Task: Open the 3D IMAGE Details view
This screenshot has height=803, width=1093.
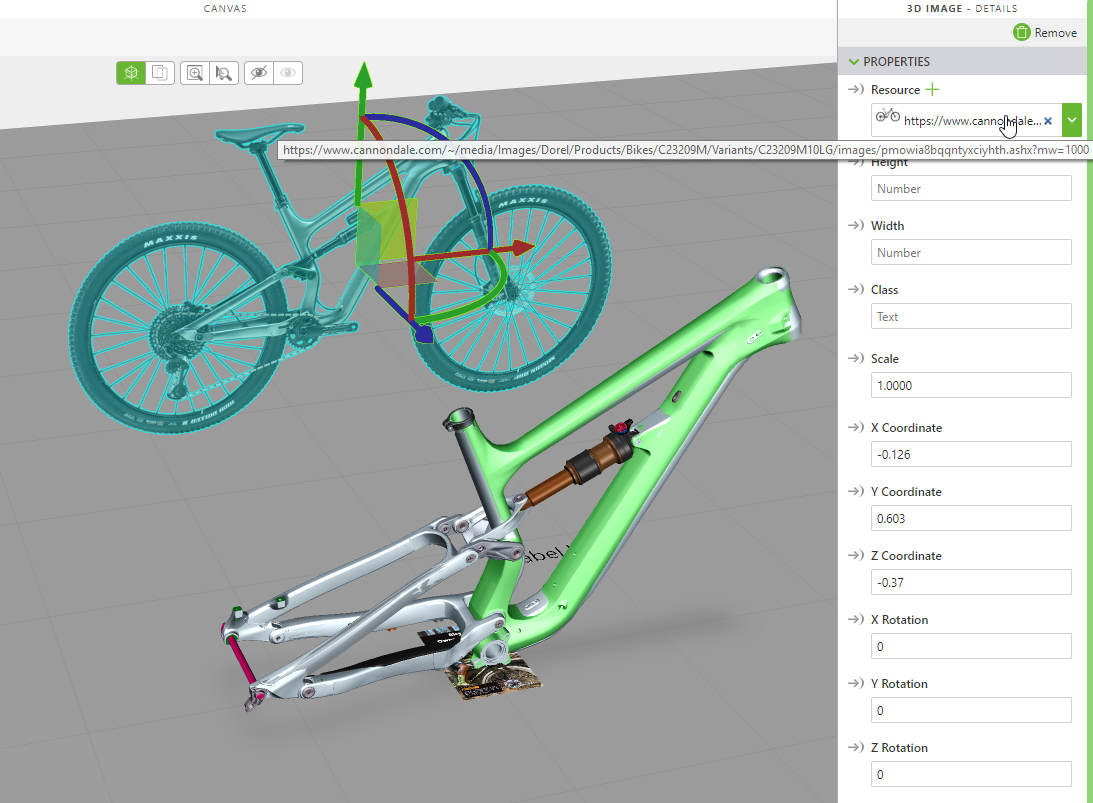Action: (961, 8)
